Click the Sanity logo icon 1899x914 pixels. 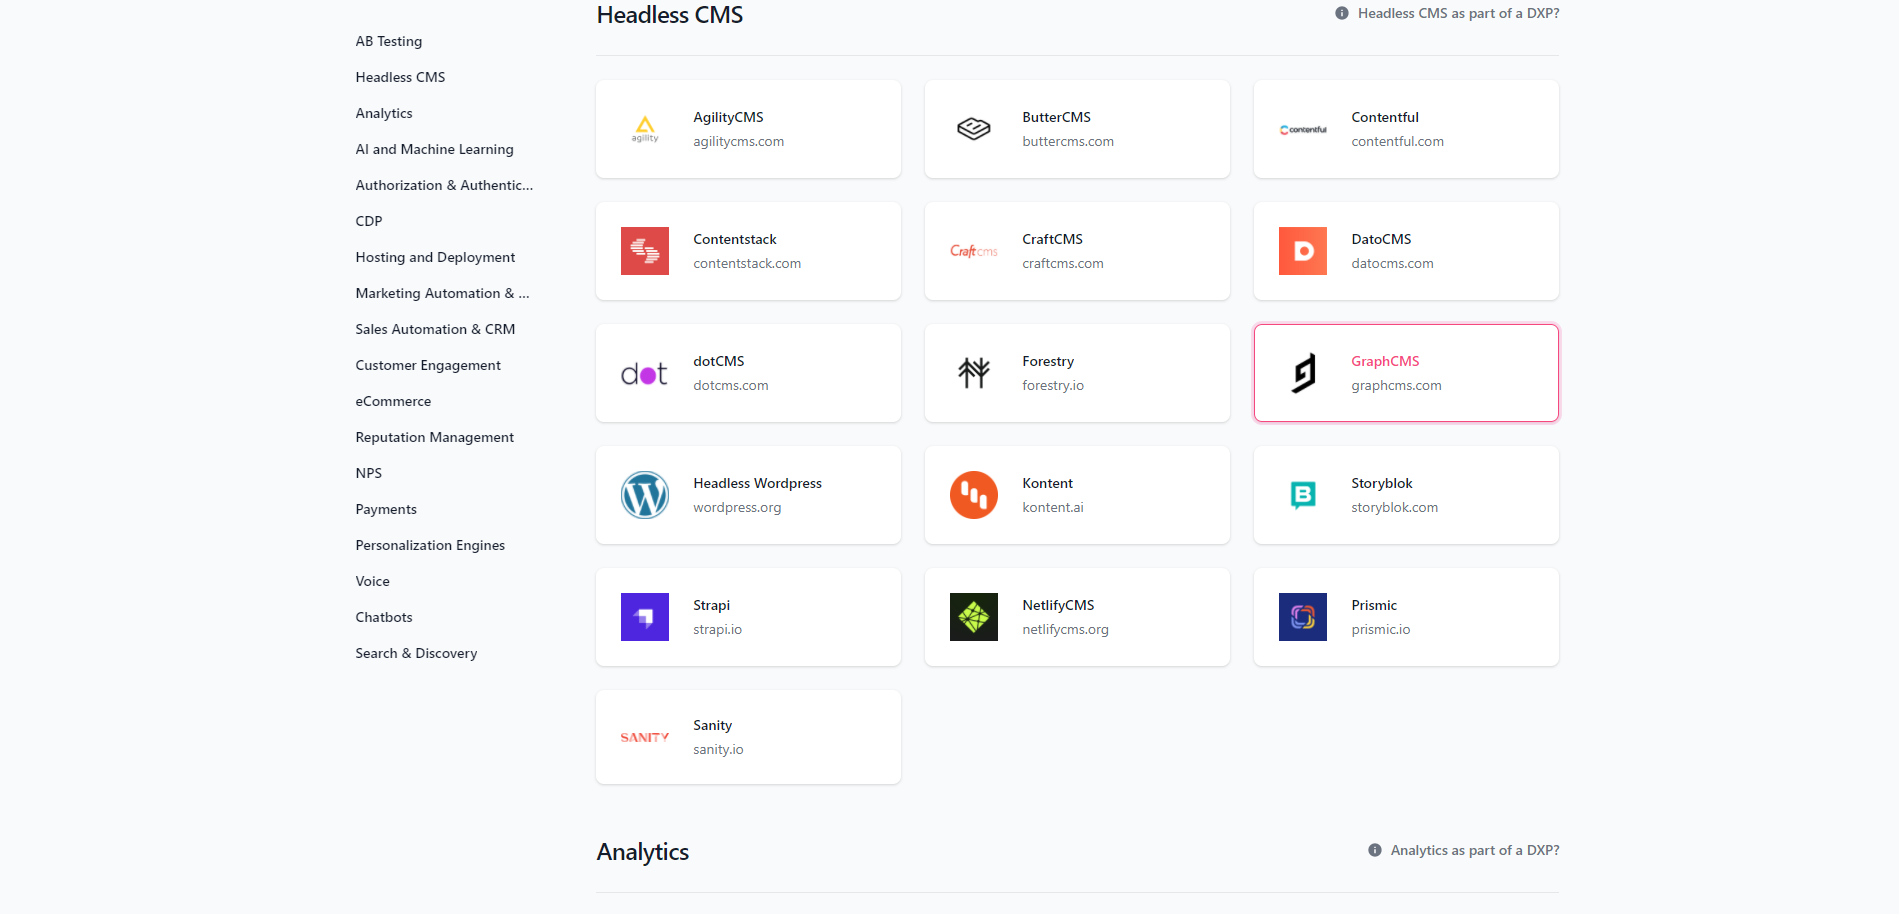(645, 737)
